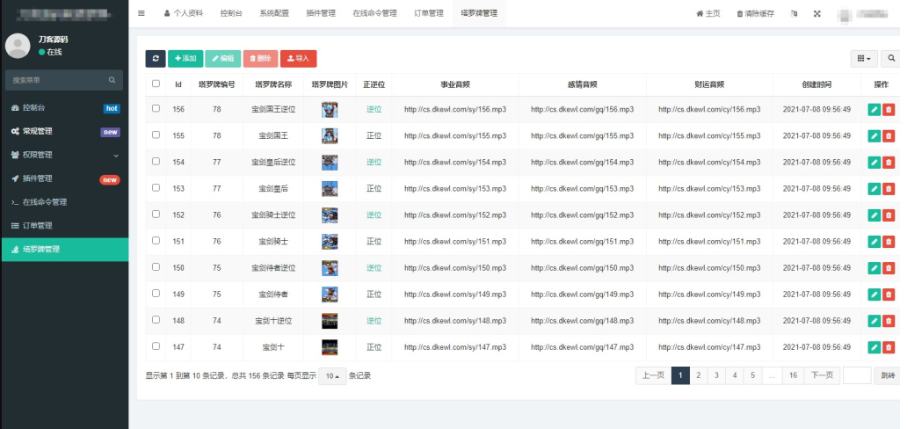Click the magnifier icon in sidebar search box
The image size is (908, 429).
[112, 79]
